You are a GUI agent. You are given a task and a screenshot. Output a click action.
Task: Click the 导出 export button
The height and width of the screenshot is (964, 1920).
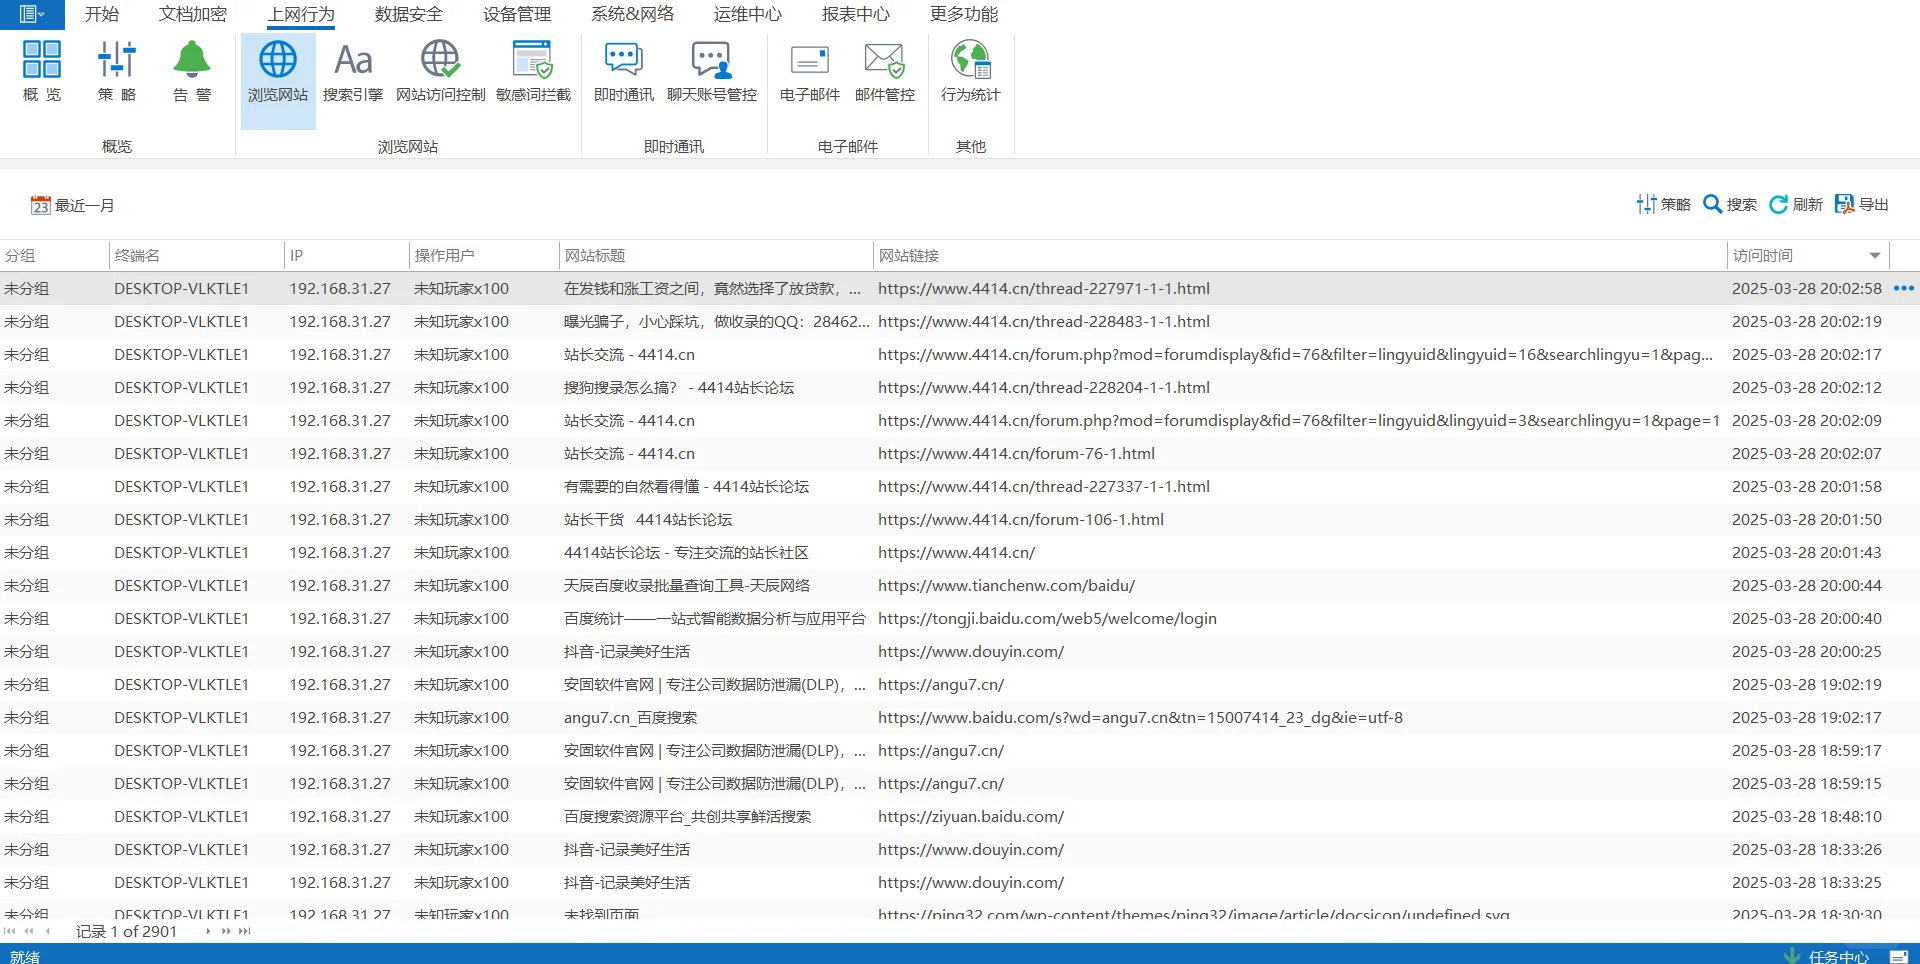pyautogui.click(x=1861, y=204)
